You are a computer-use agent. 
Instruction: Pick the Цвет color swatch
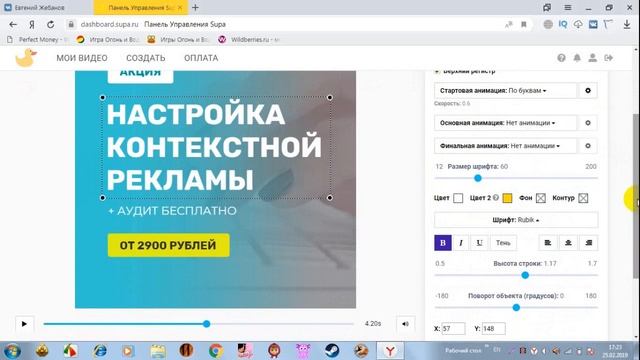pos(458,198)
